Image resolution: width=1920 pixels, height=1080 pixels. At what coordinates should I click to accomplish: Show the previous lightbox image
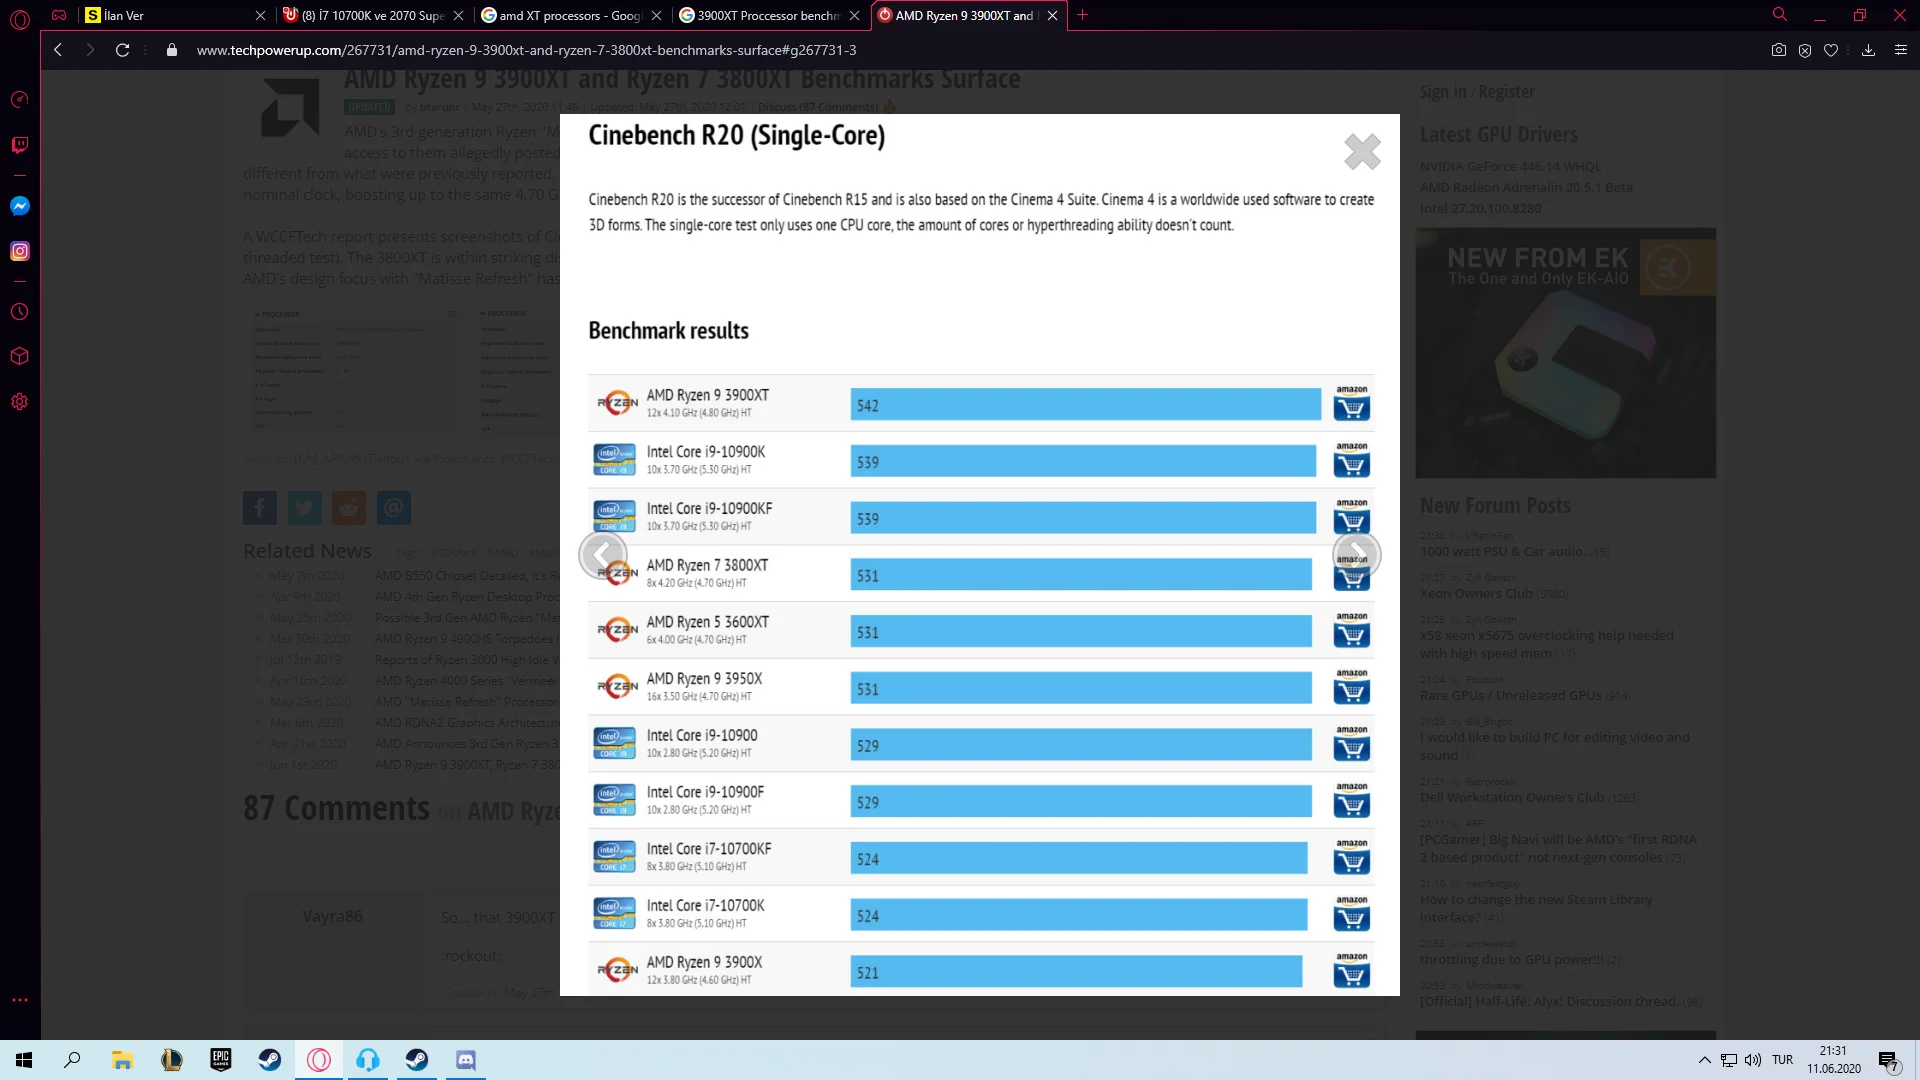pyautogui.click(x=602, y=554)
